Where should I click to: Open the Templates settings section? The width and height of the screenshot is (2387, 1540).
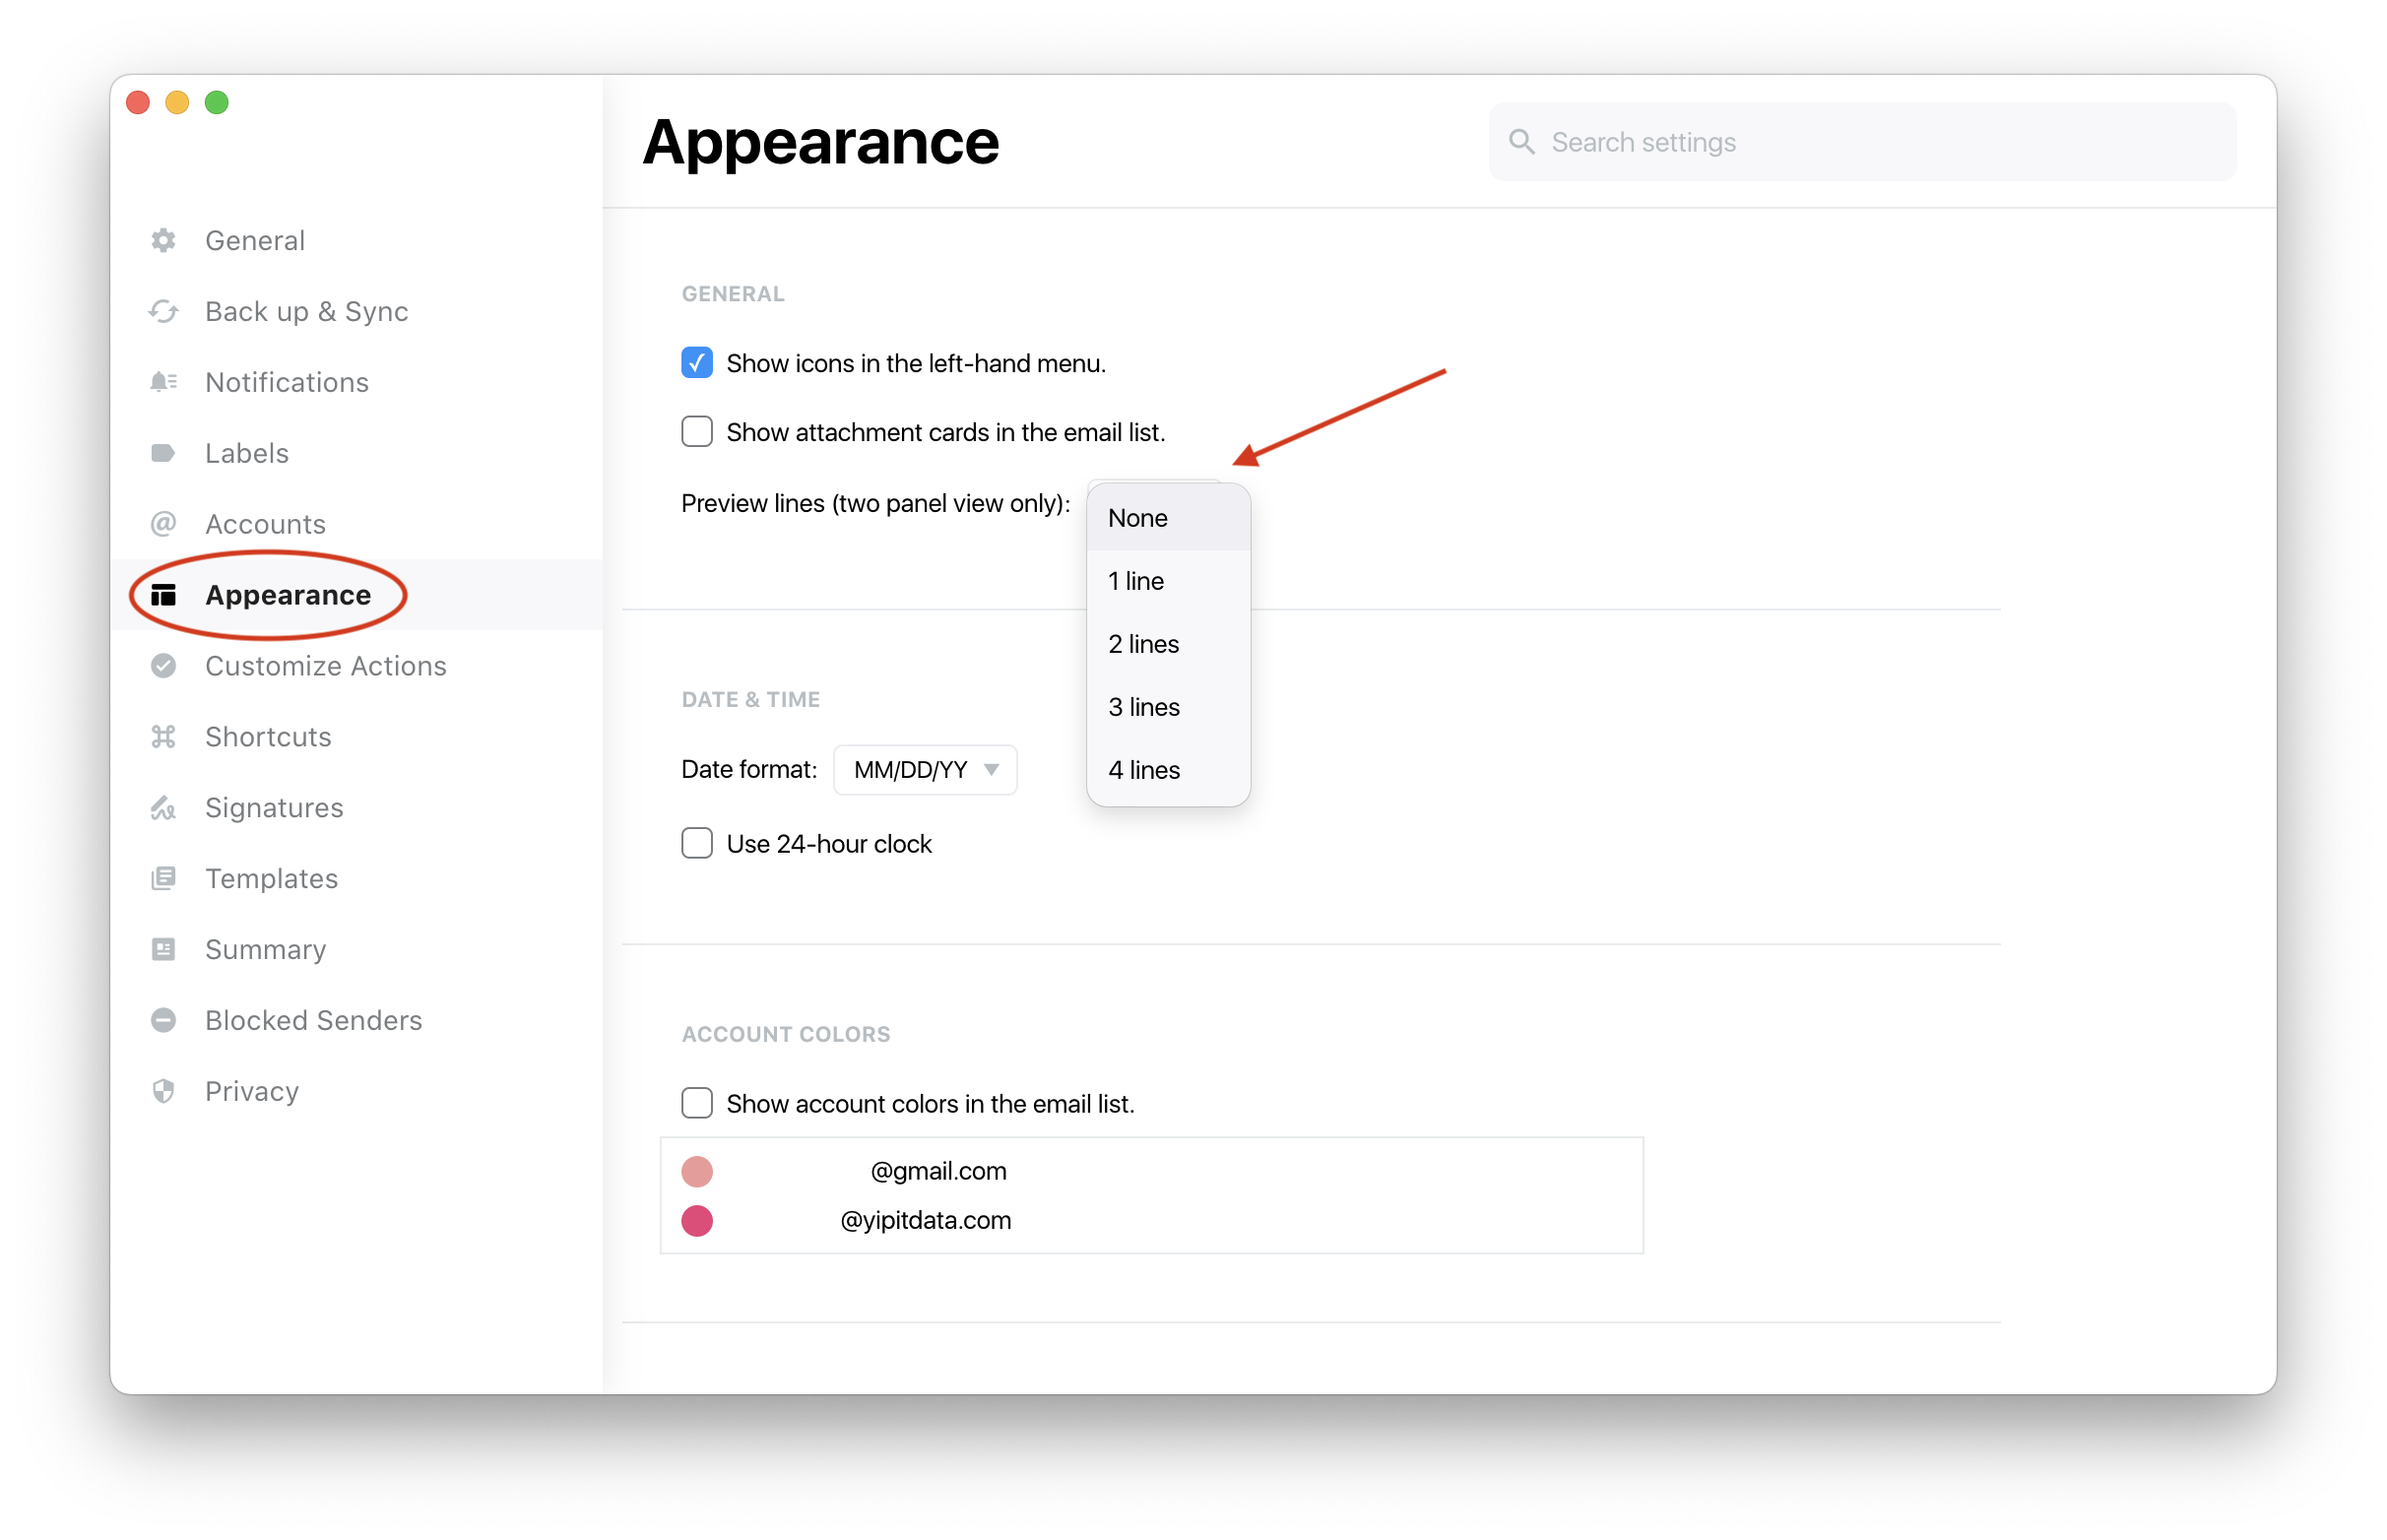pyautogui.click(x=271, y=879)
